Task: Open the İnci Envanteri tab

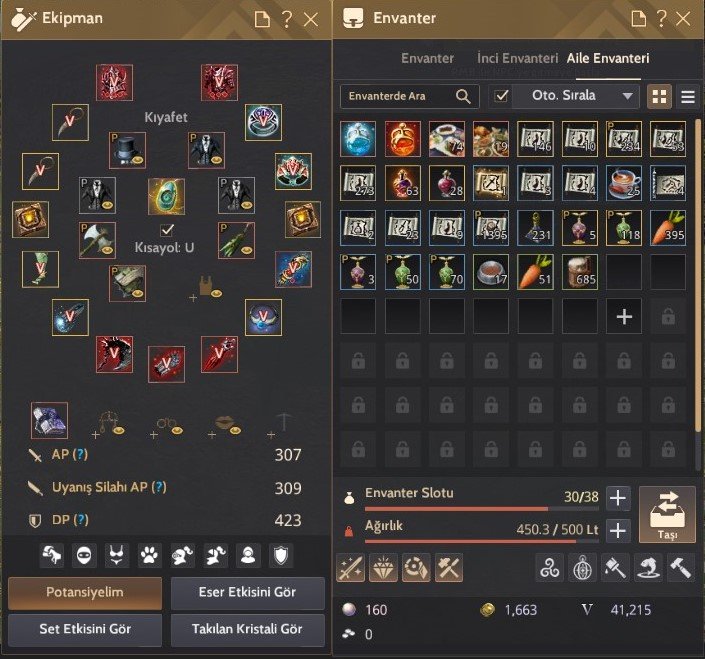Action: pyautogui.click(x=518, y=58)
